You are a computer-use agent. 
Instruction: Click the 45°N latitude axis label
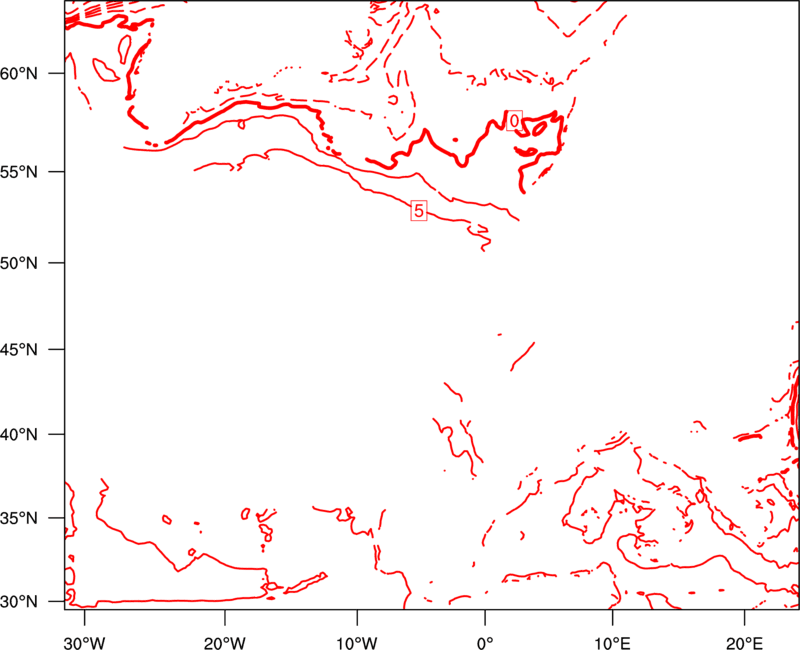coord(19,350)
